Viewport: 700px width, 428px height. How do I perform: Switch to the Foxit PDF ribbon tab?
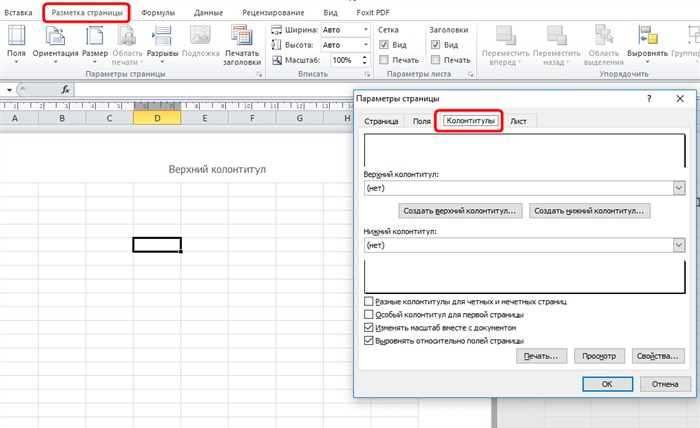point(373,12)
